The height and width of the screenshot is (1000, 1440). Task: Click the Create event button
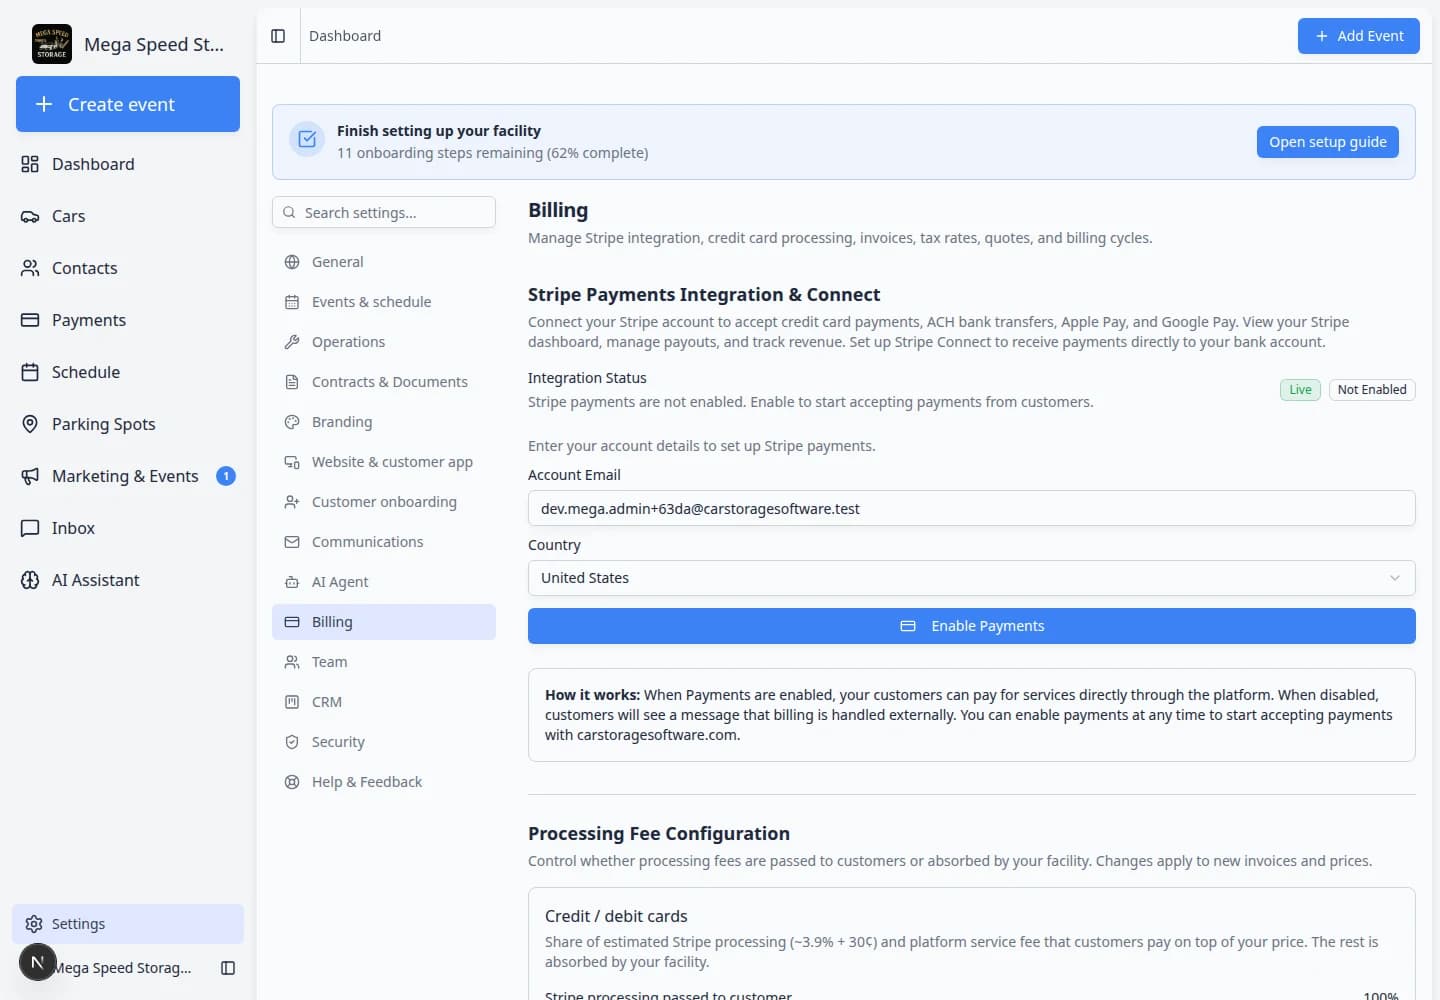point(128,104)
